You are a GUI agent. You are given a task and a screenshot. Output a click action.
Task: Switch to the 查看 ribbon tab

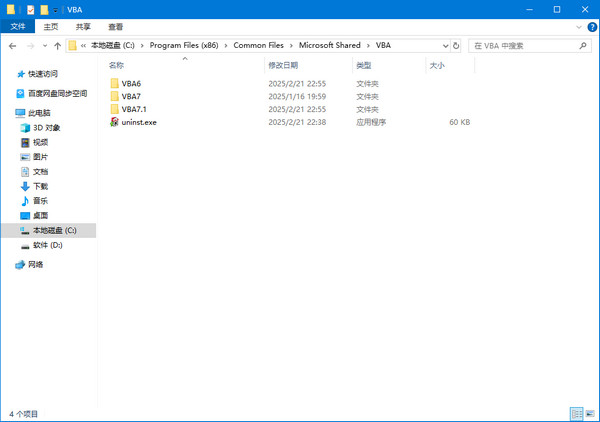point(116,27)
